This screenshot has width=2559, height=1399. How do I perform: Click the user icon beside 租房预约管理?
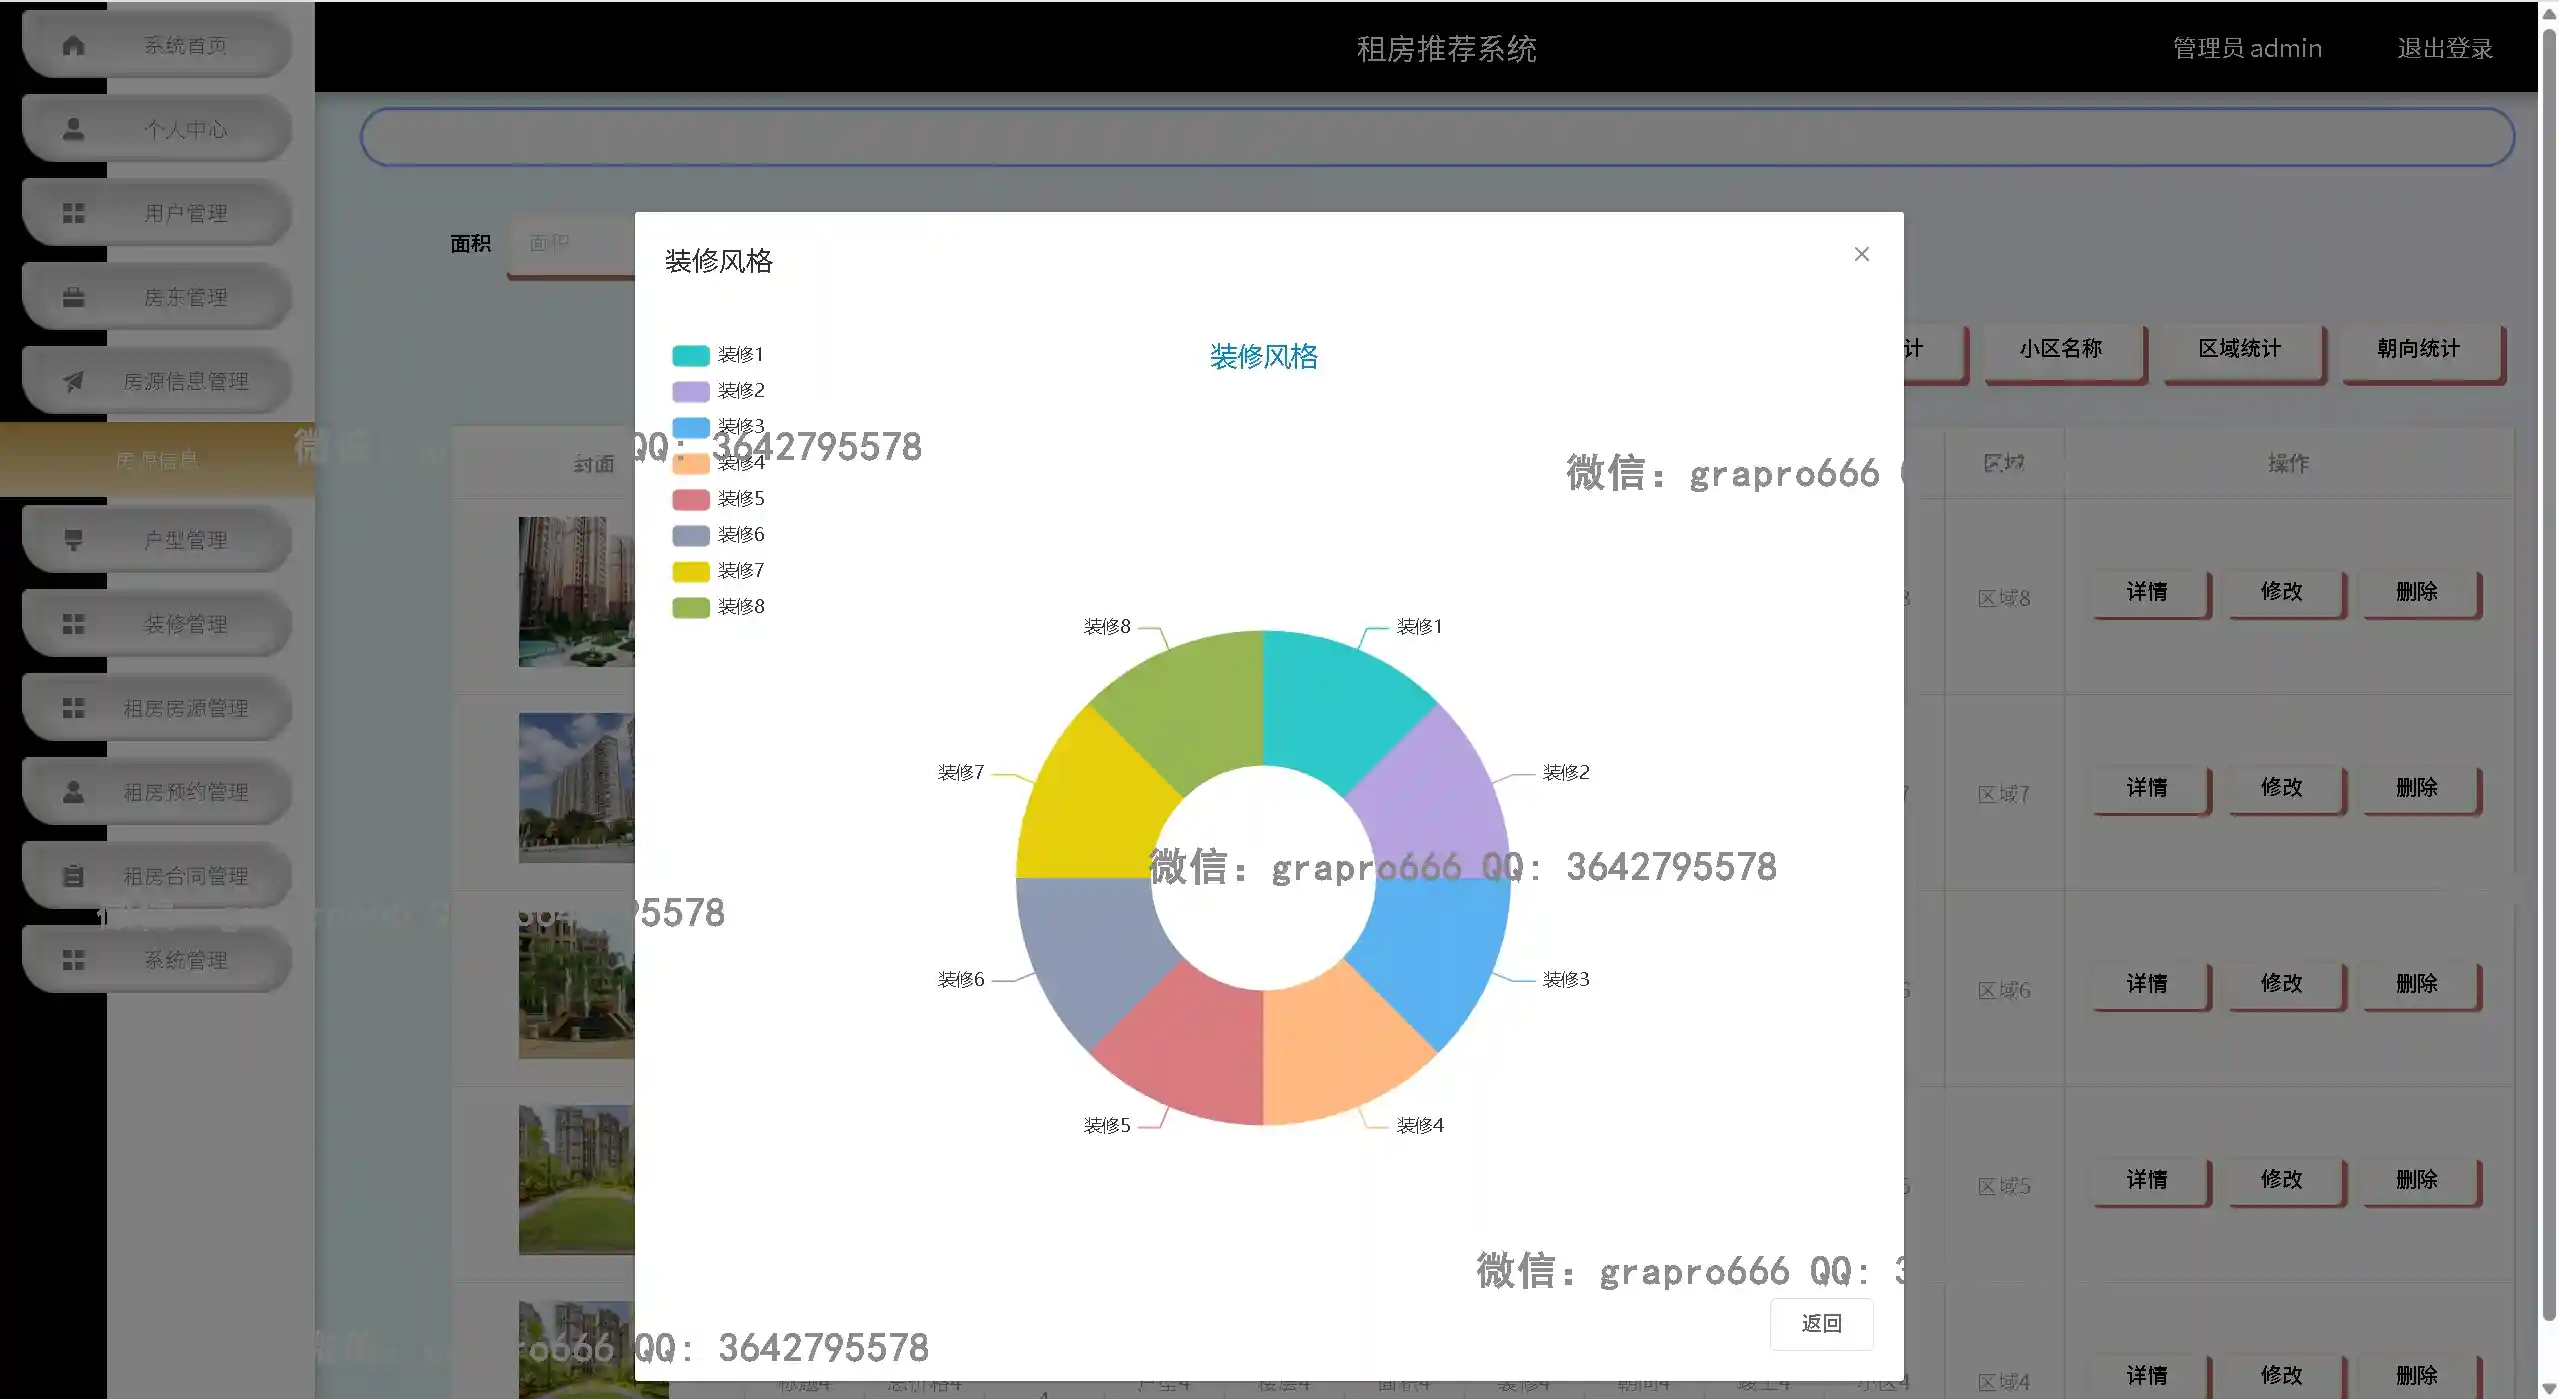[x=73, y=792]
